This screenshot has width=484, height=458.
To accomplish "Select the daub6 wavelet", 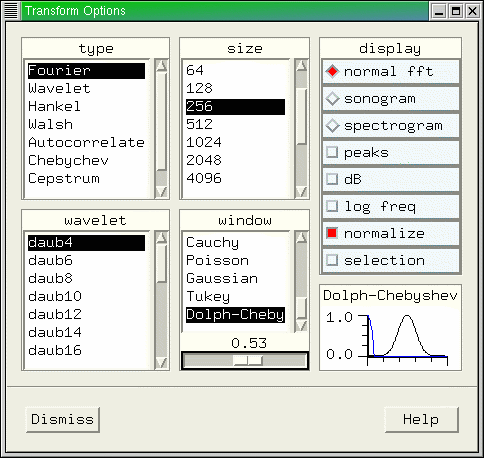I will click(86, 261).
